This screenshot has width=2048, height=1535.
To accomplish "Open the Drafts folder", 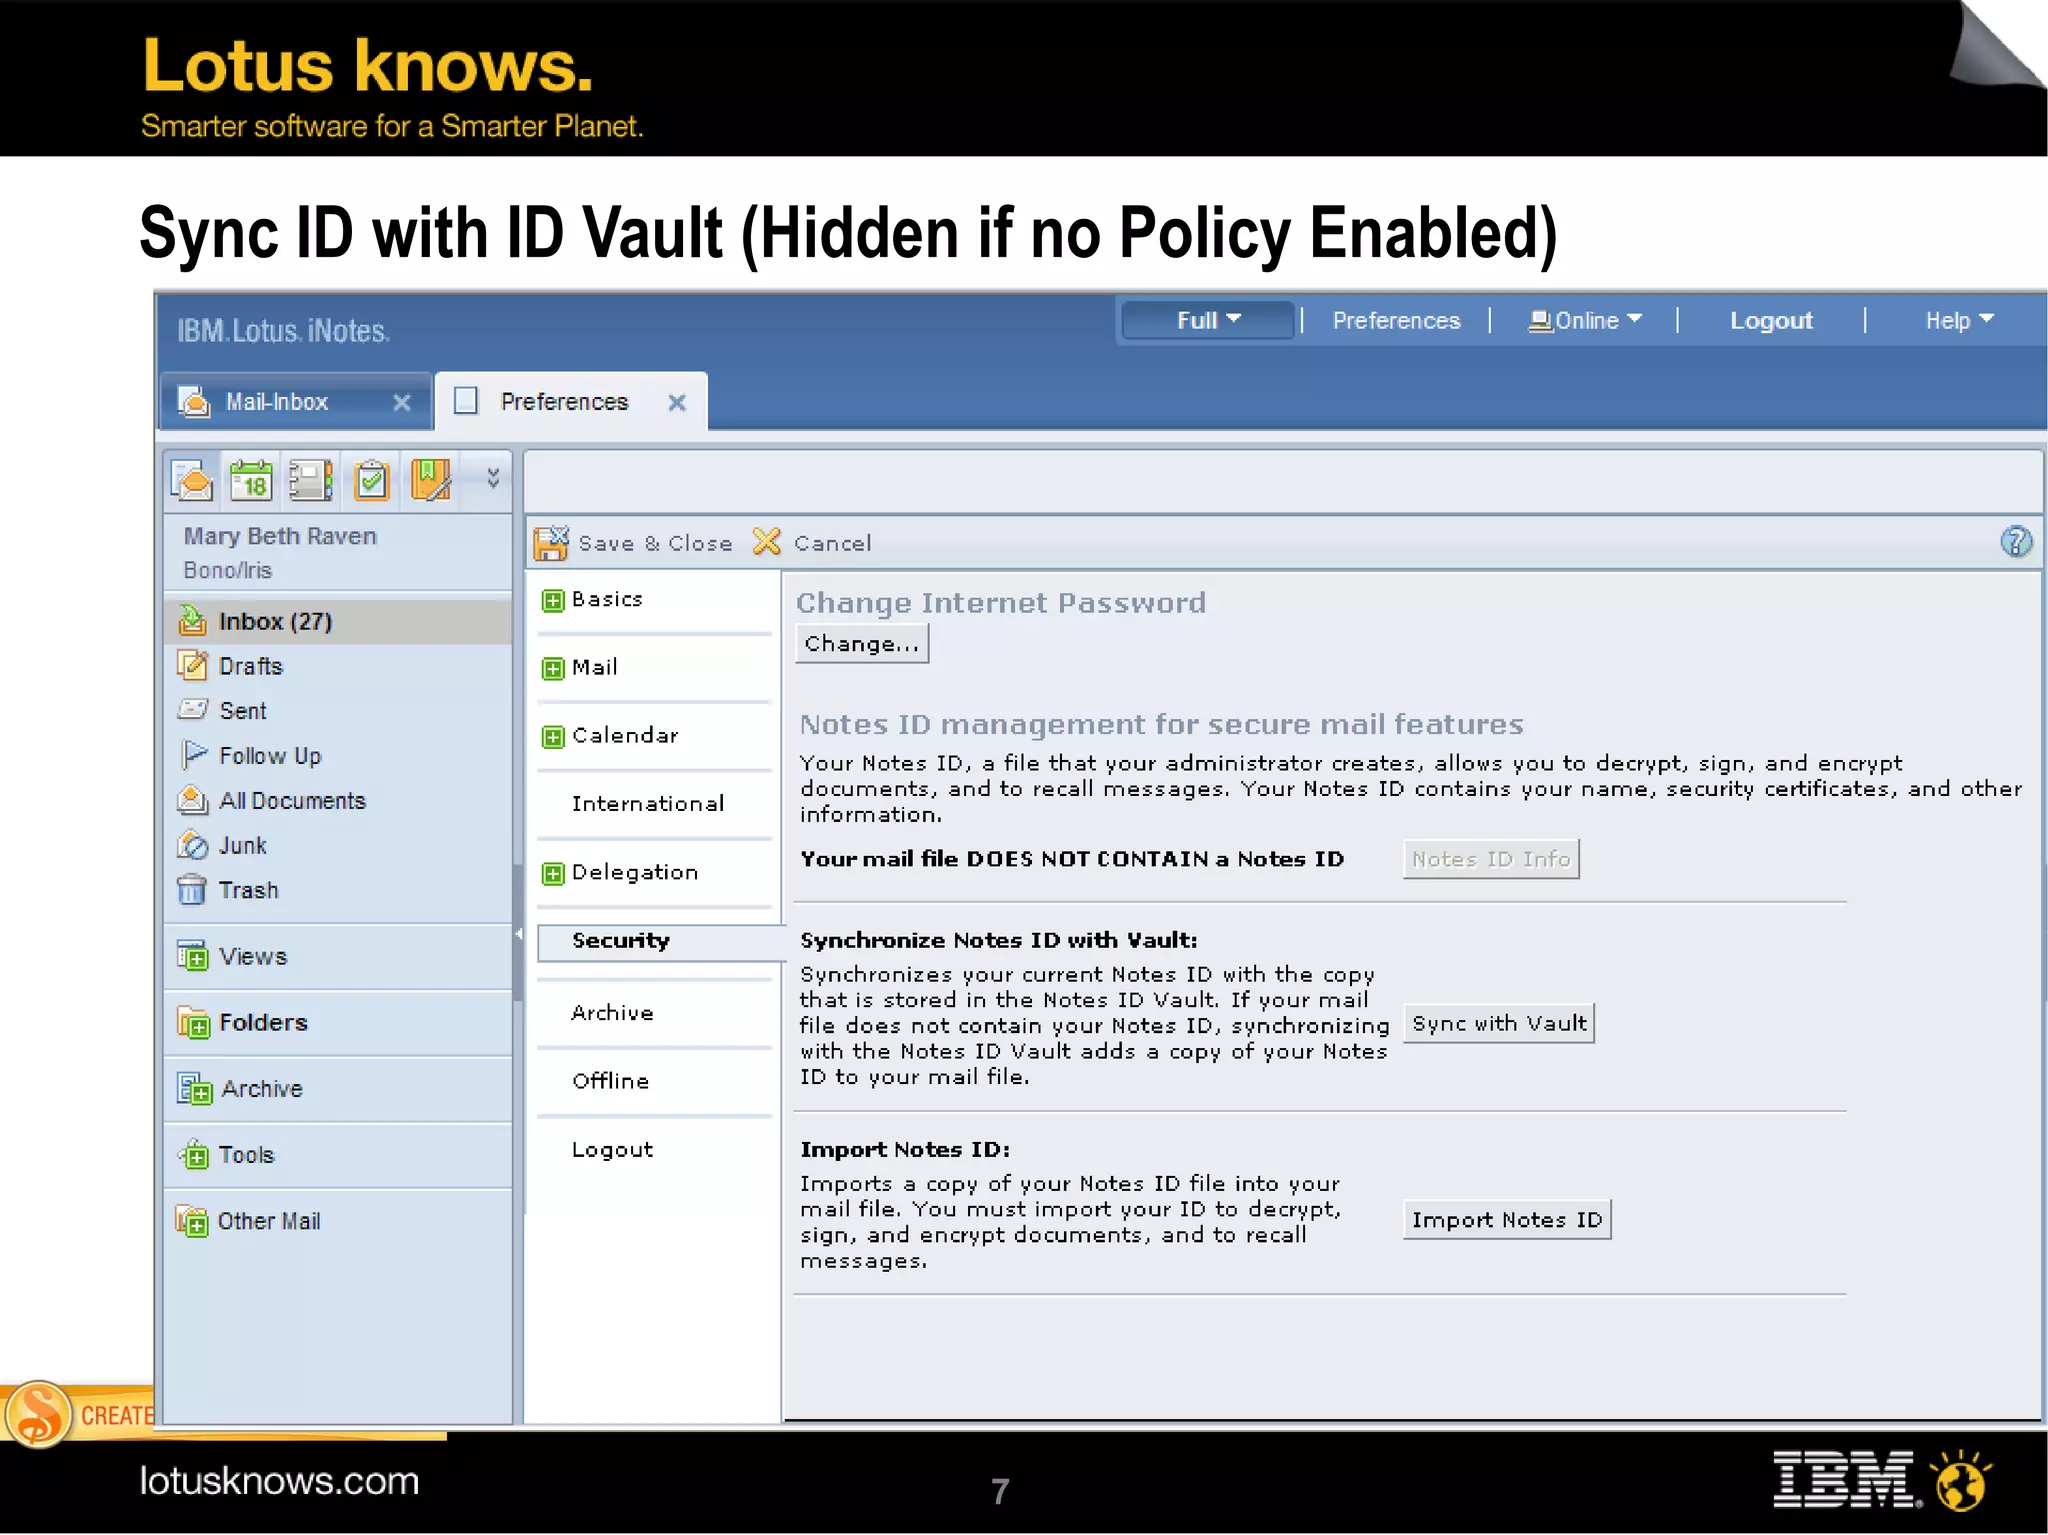I will (x=251, y=666).
